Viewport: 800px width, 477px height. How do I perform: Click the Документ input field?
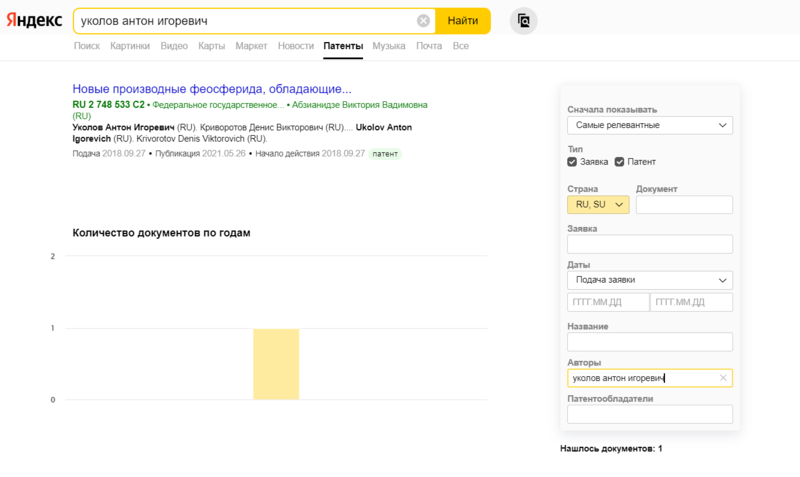click(684, 204)
